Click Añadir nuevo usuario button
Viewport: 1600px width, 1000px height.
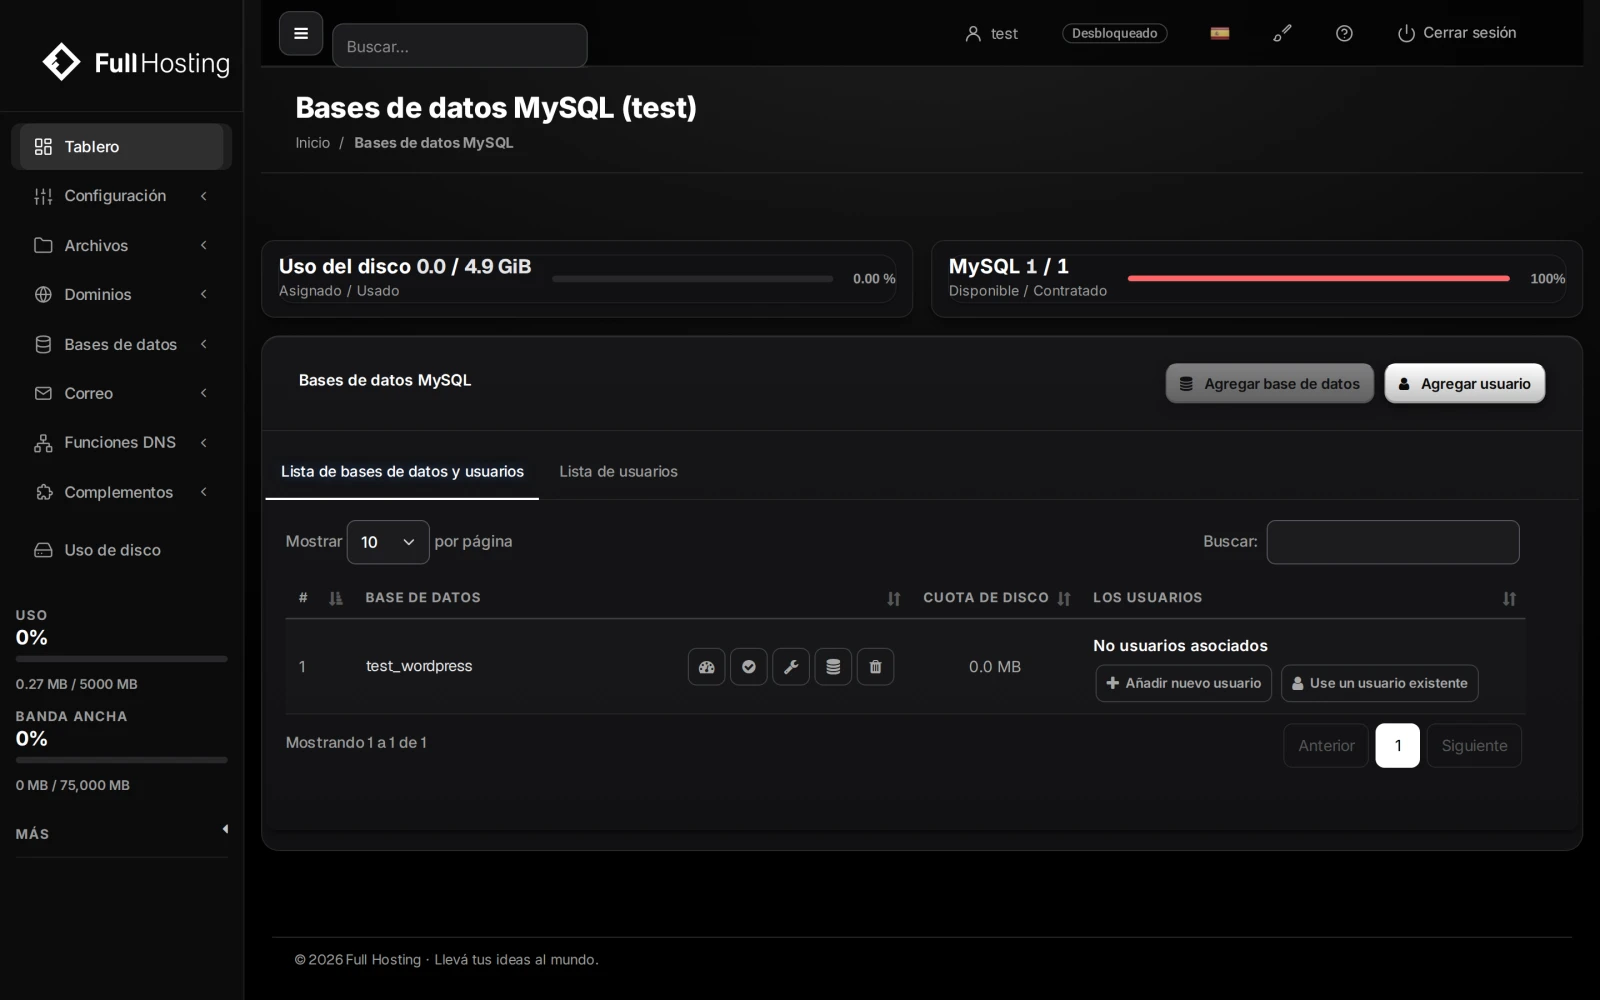click(1183, 683)
